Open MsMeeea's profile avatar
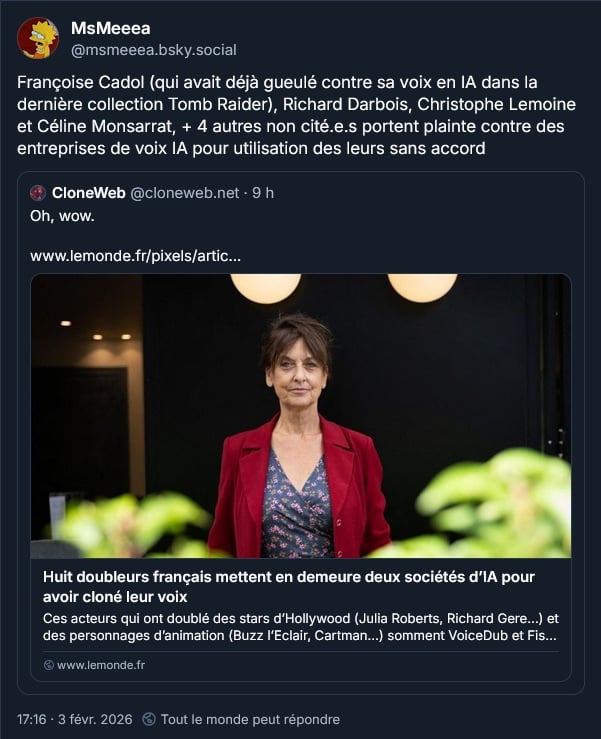The width and height of the screenshot is (601, 739). 38,38
